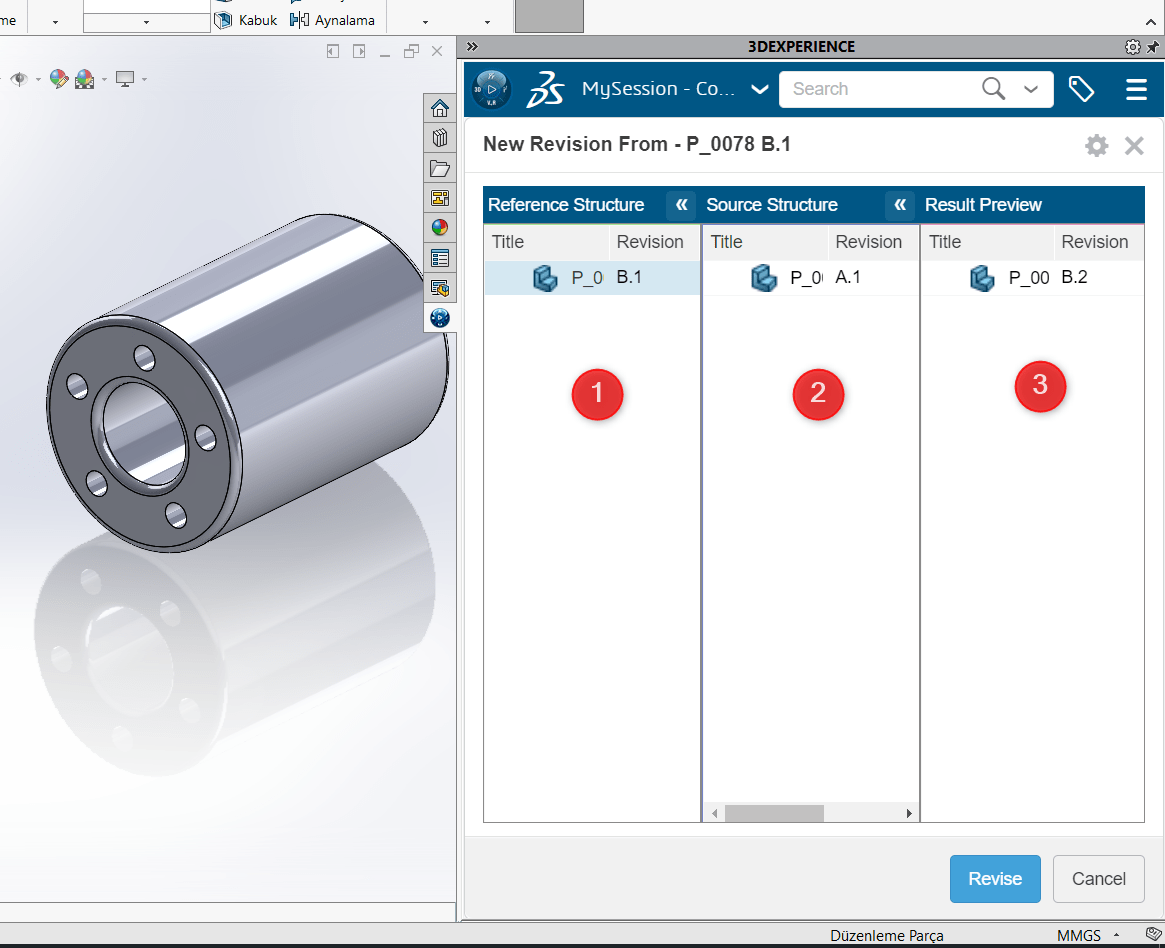The width and height of the screenshot is (1165, 948).
Task: Click the Revise button
Action: pos(995,879)
